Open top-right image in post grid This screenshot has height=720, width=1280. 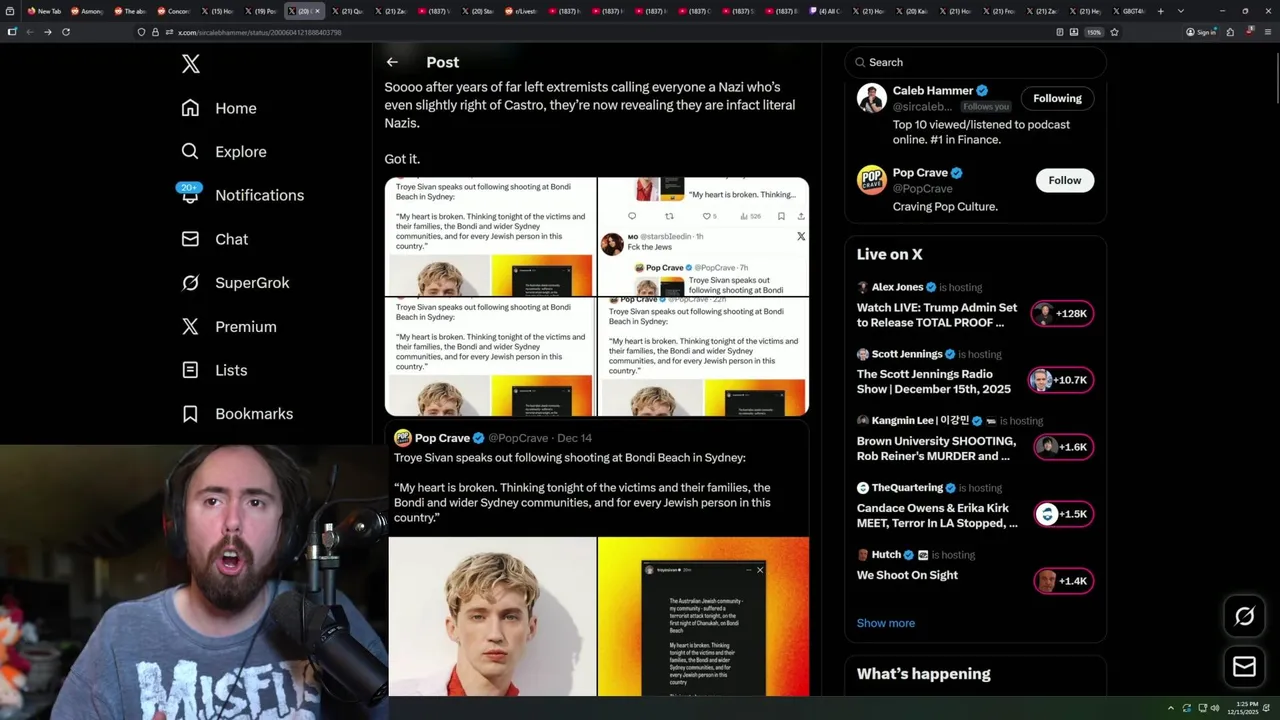[x=703, y=237]
